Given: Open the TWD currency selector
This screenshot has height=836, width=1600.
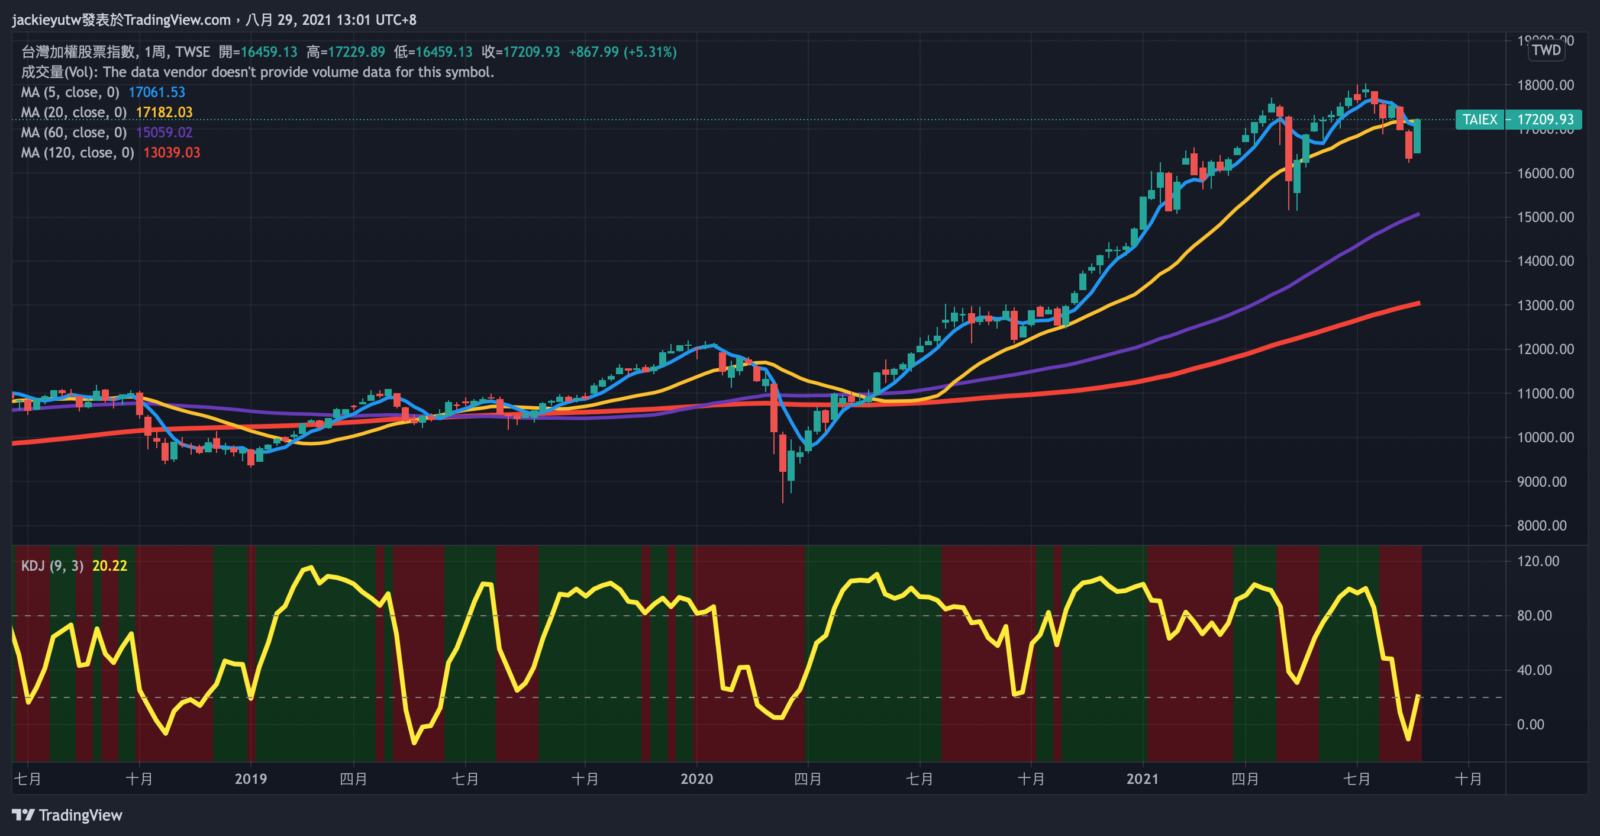Looking at the screenshot, I should coord(1545,50).
